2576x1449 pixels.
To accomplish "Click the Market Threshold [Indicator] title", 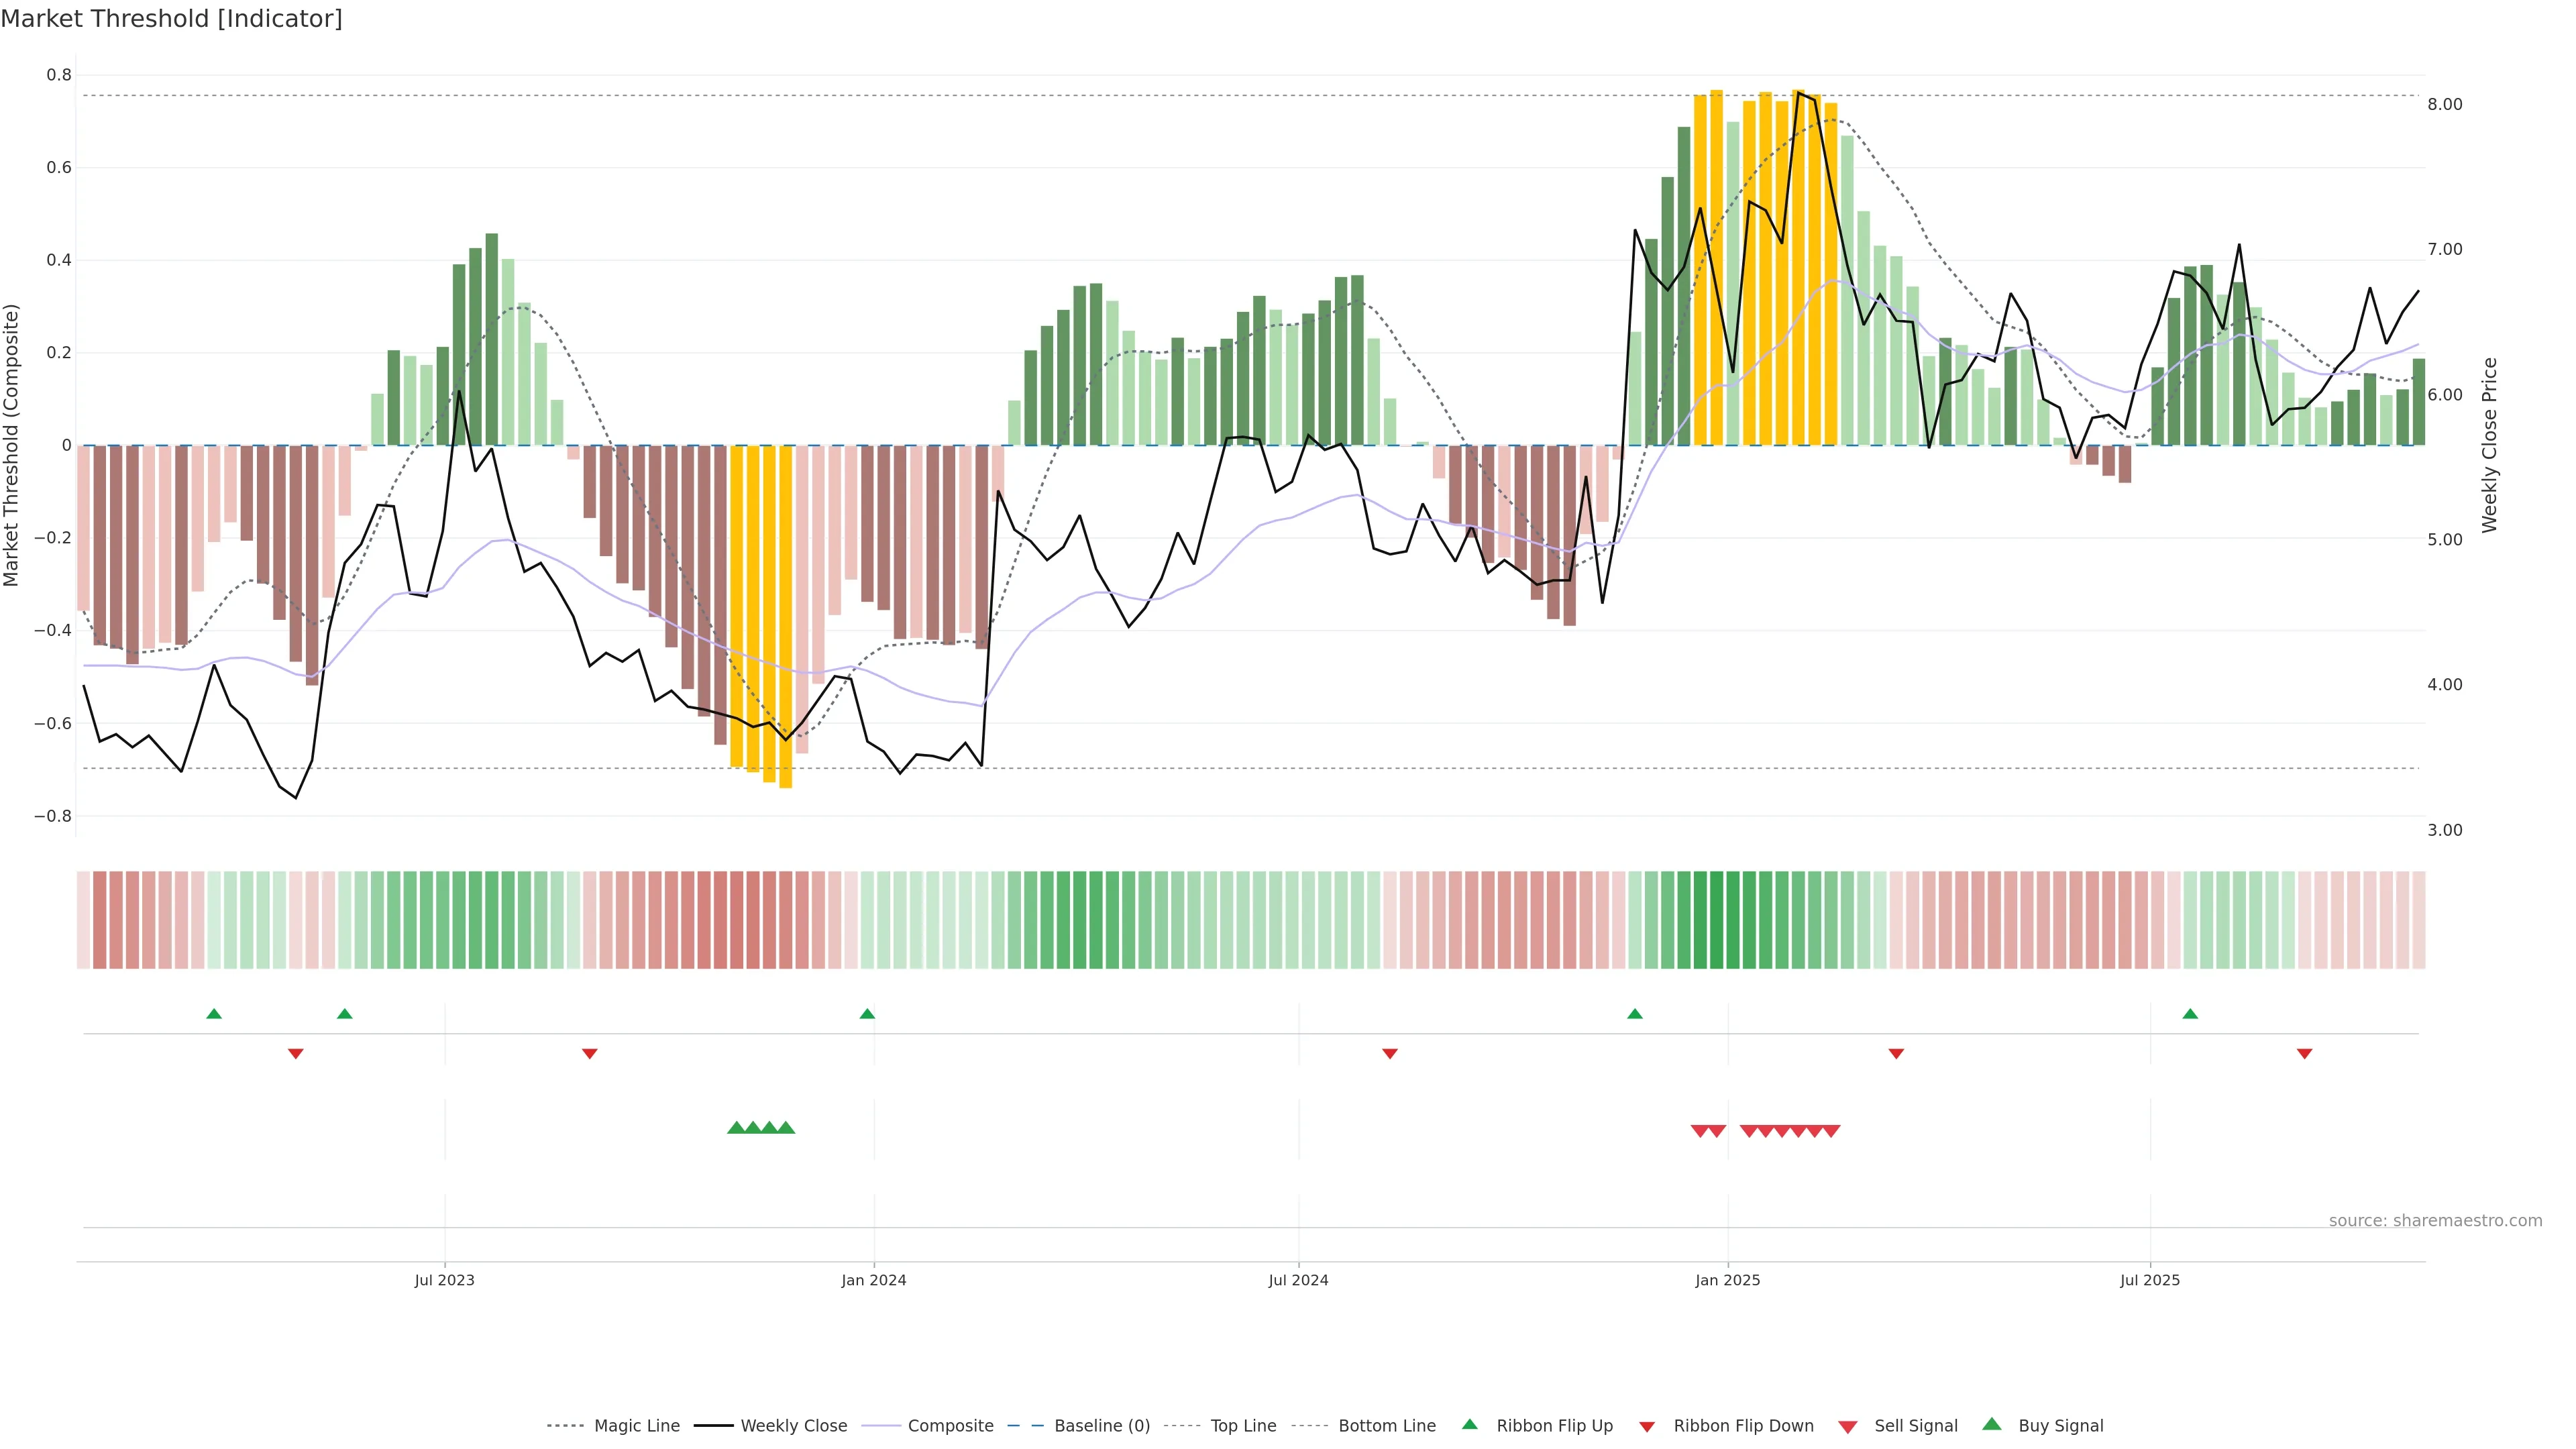I will point(171,19).
